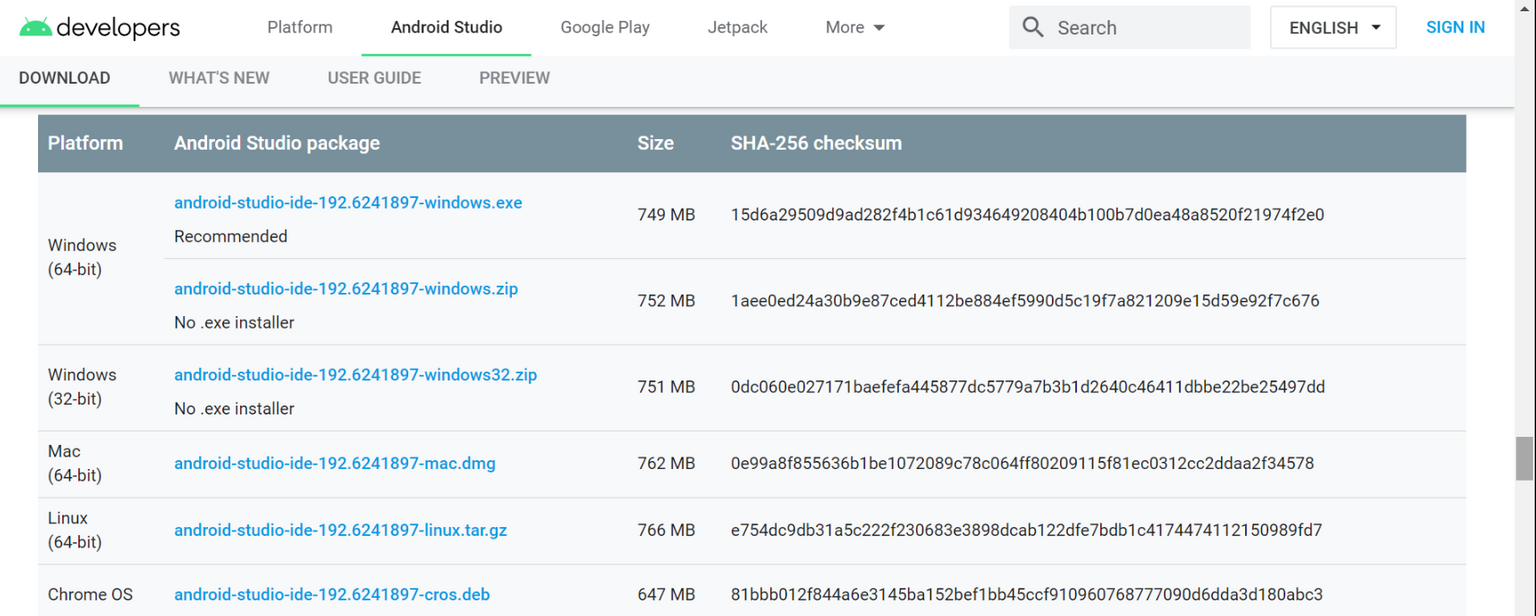Open the USER GUIDE sub-tab
Screen dimensions: 1536x616
click(x=374, y=78)
